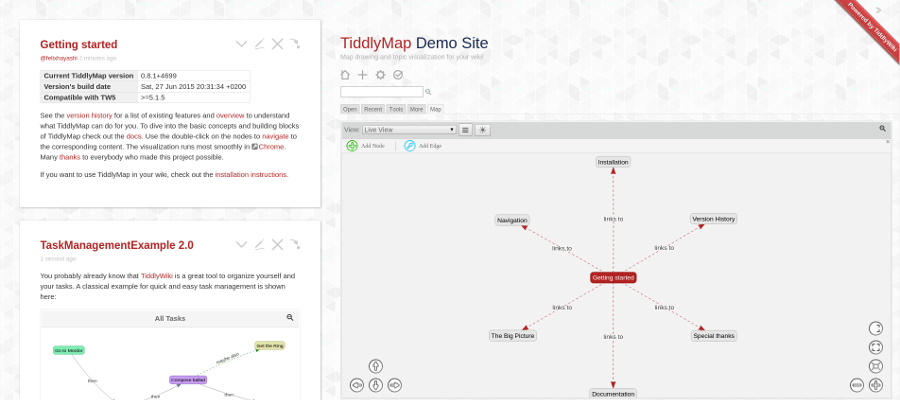
Task: Edit the TaskManagementExample 2.0 tiddler
Action: [259, 245]
